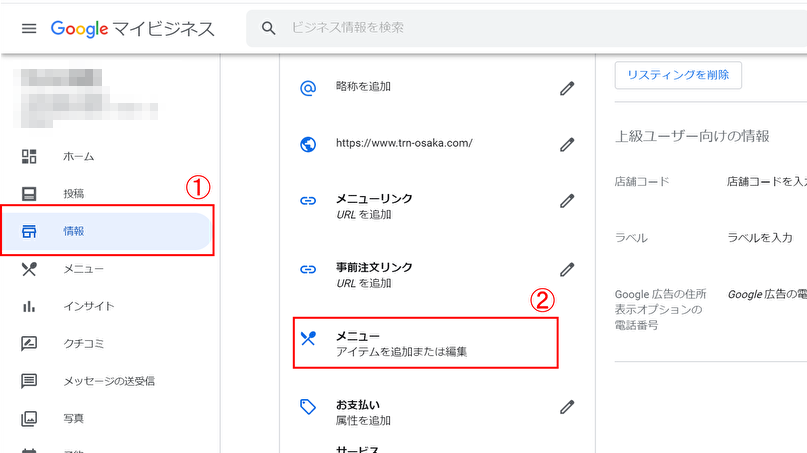
Task: Click the 店舗コードを入力 field
Action: coord(766,181)
